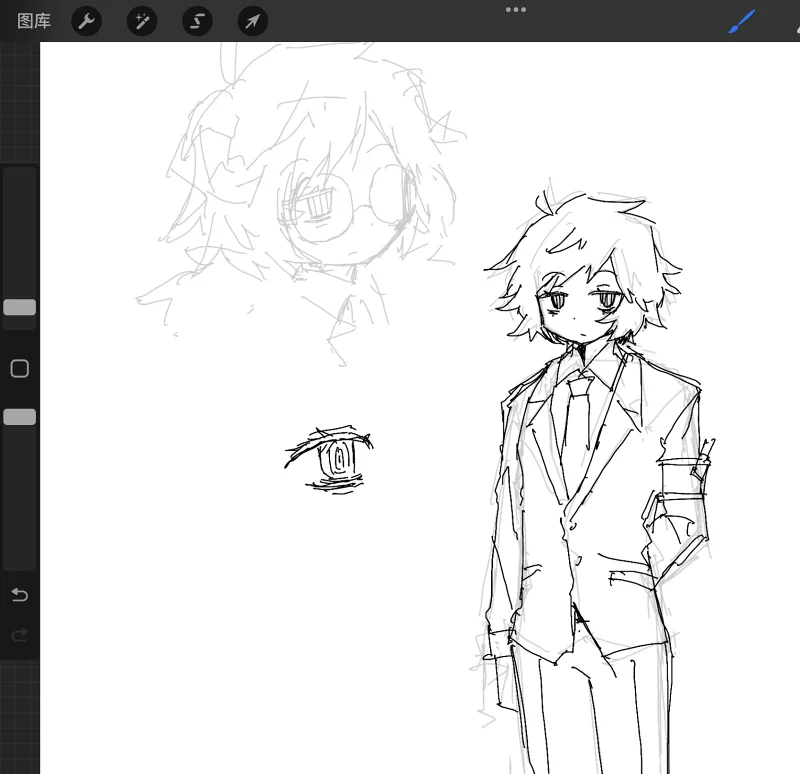Image resolution: width=800 pixels, height=774 pixels.
Task: Click the brush size slider handle
Action: click(x=19, y=307)
